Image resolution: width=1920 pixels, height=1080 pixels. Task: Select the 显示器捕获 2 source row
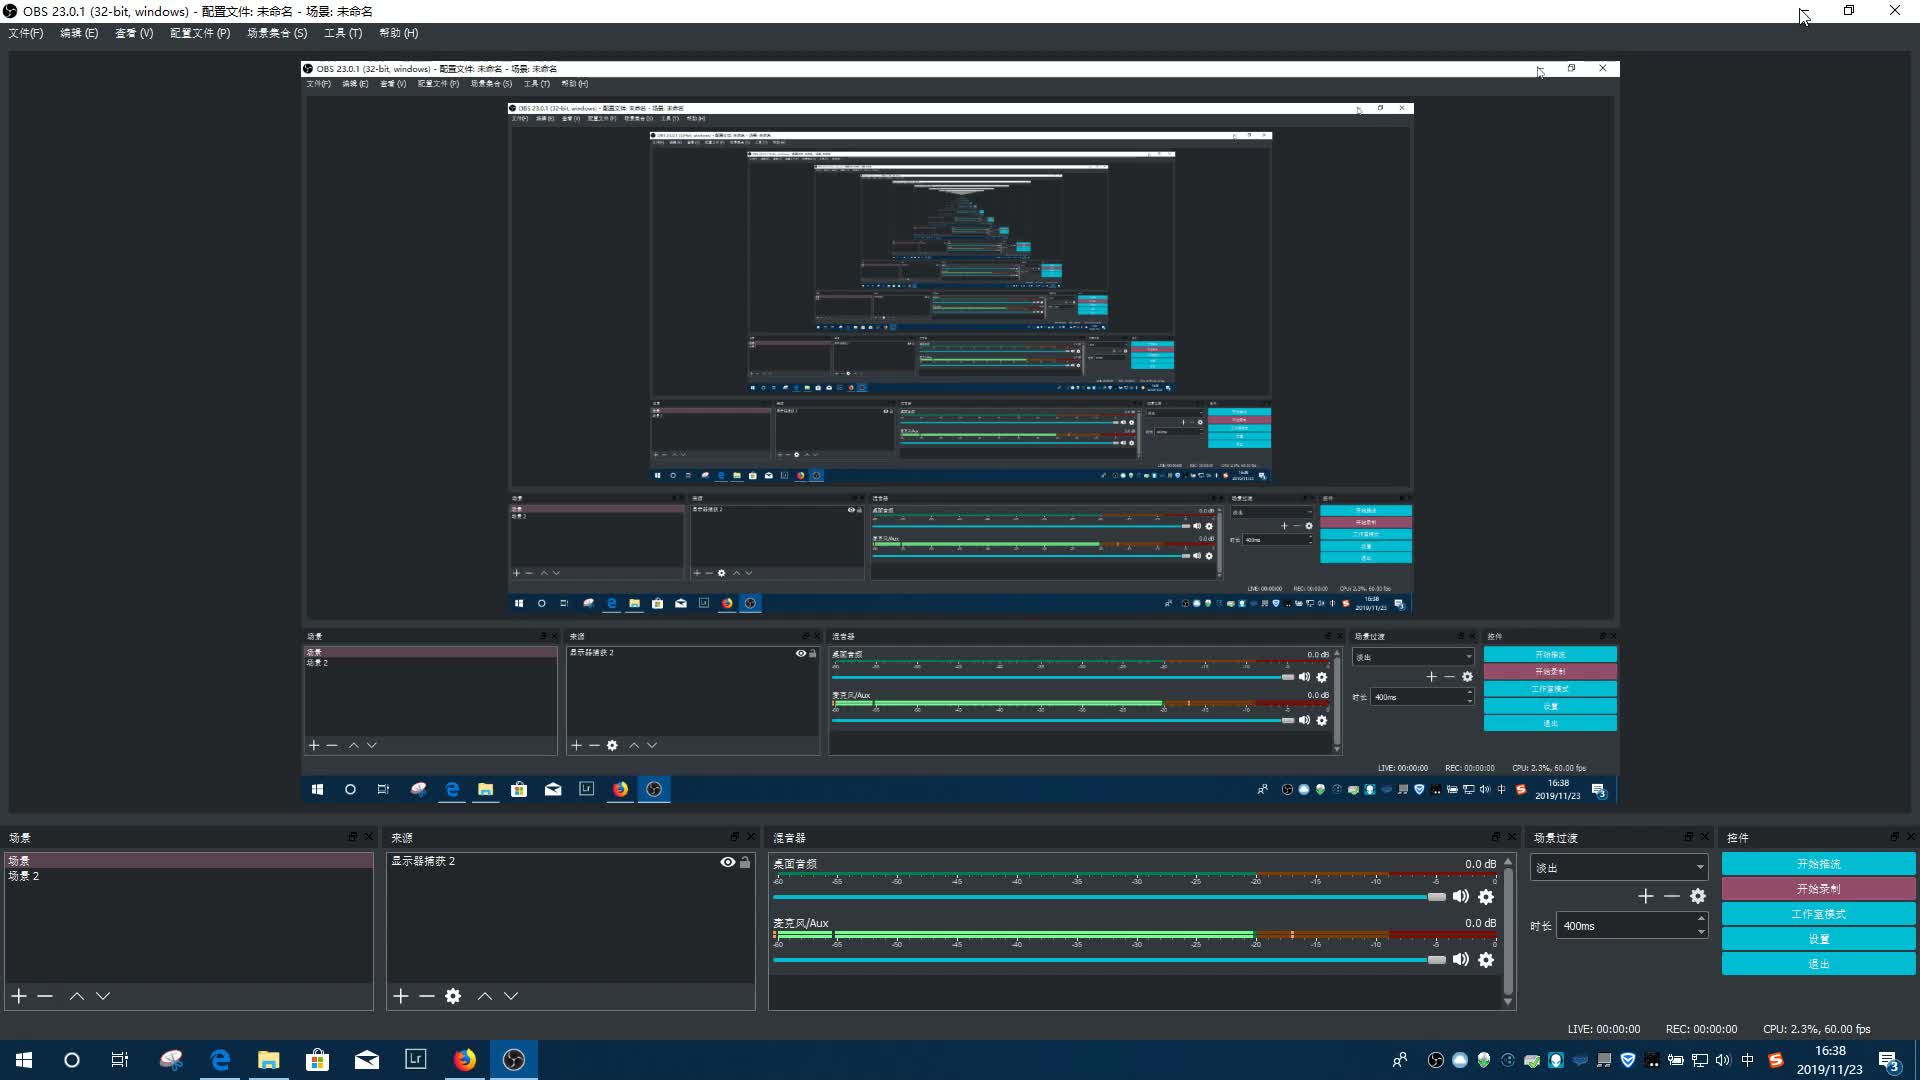pos(570,861)
